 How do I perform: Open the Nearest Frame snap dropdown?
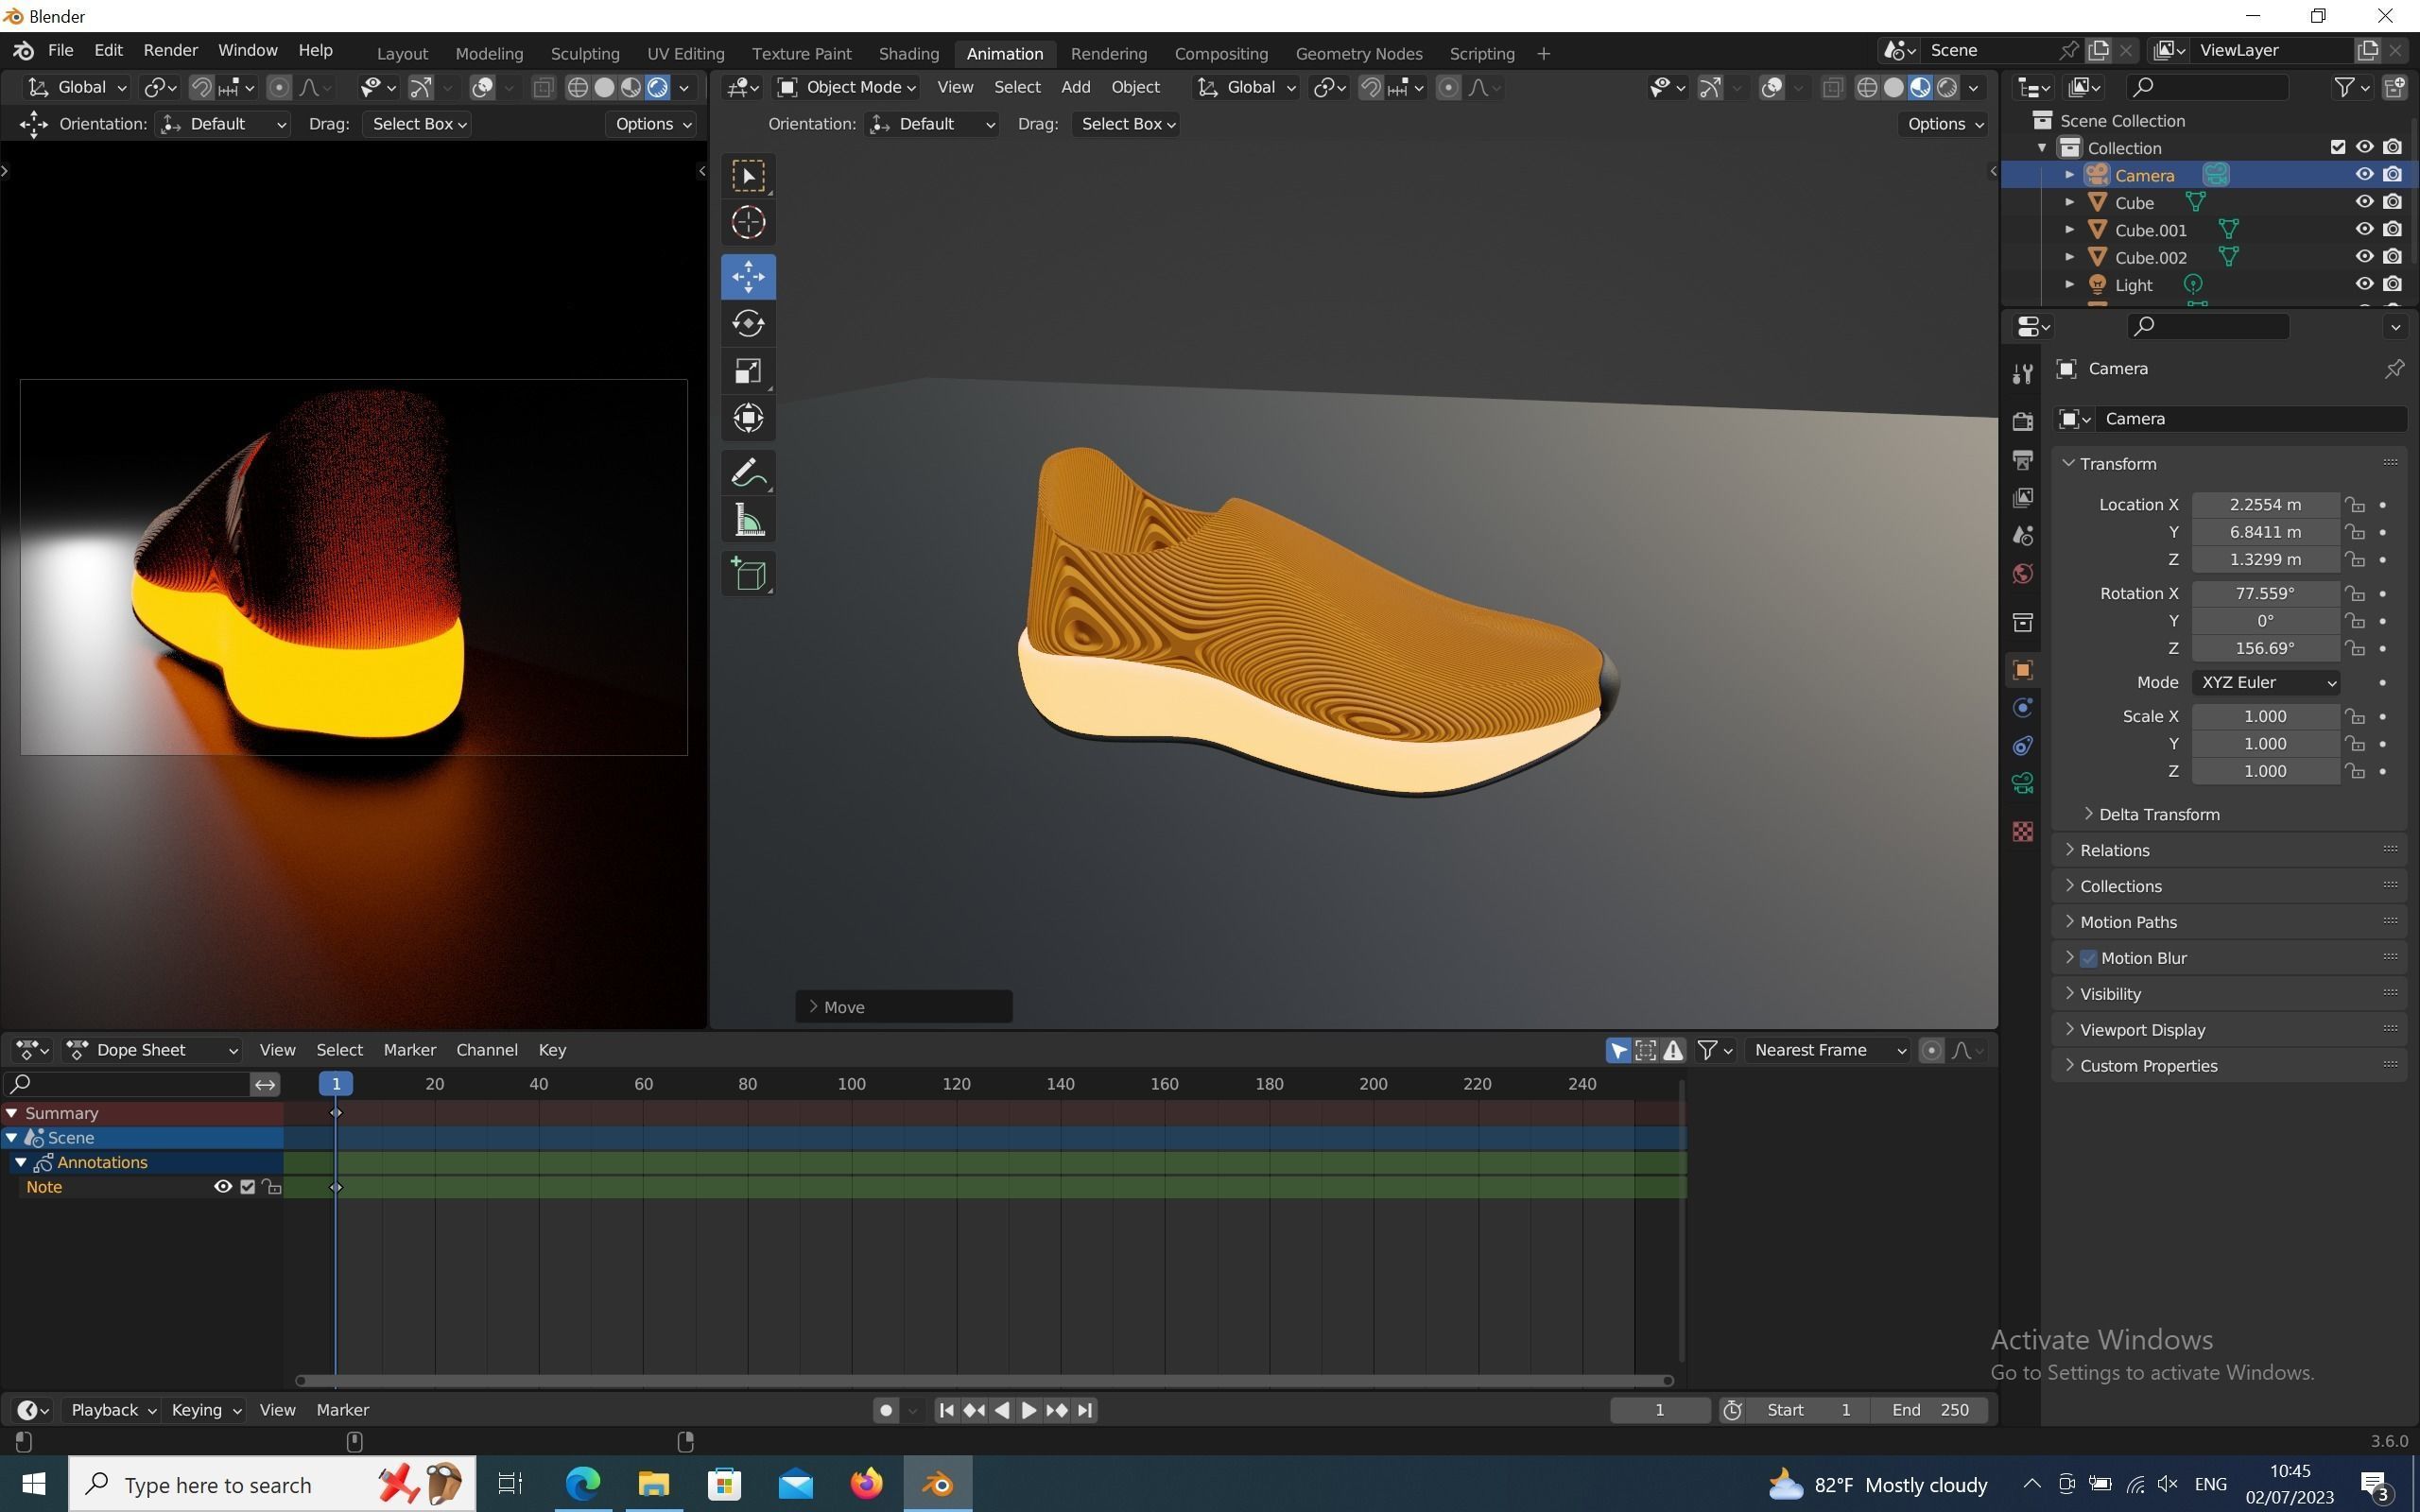(1827, 1050)
